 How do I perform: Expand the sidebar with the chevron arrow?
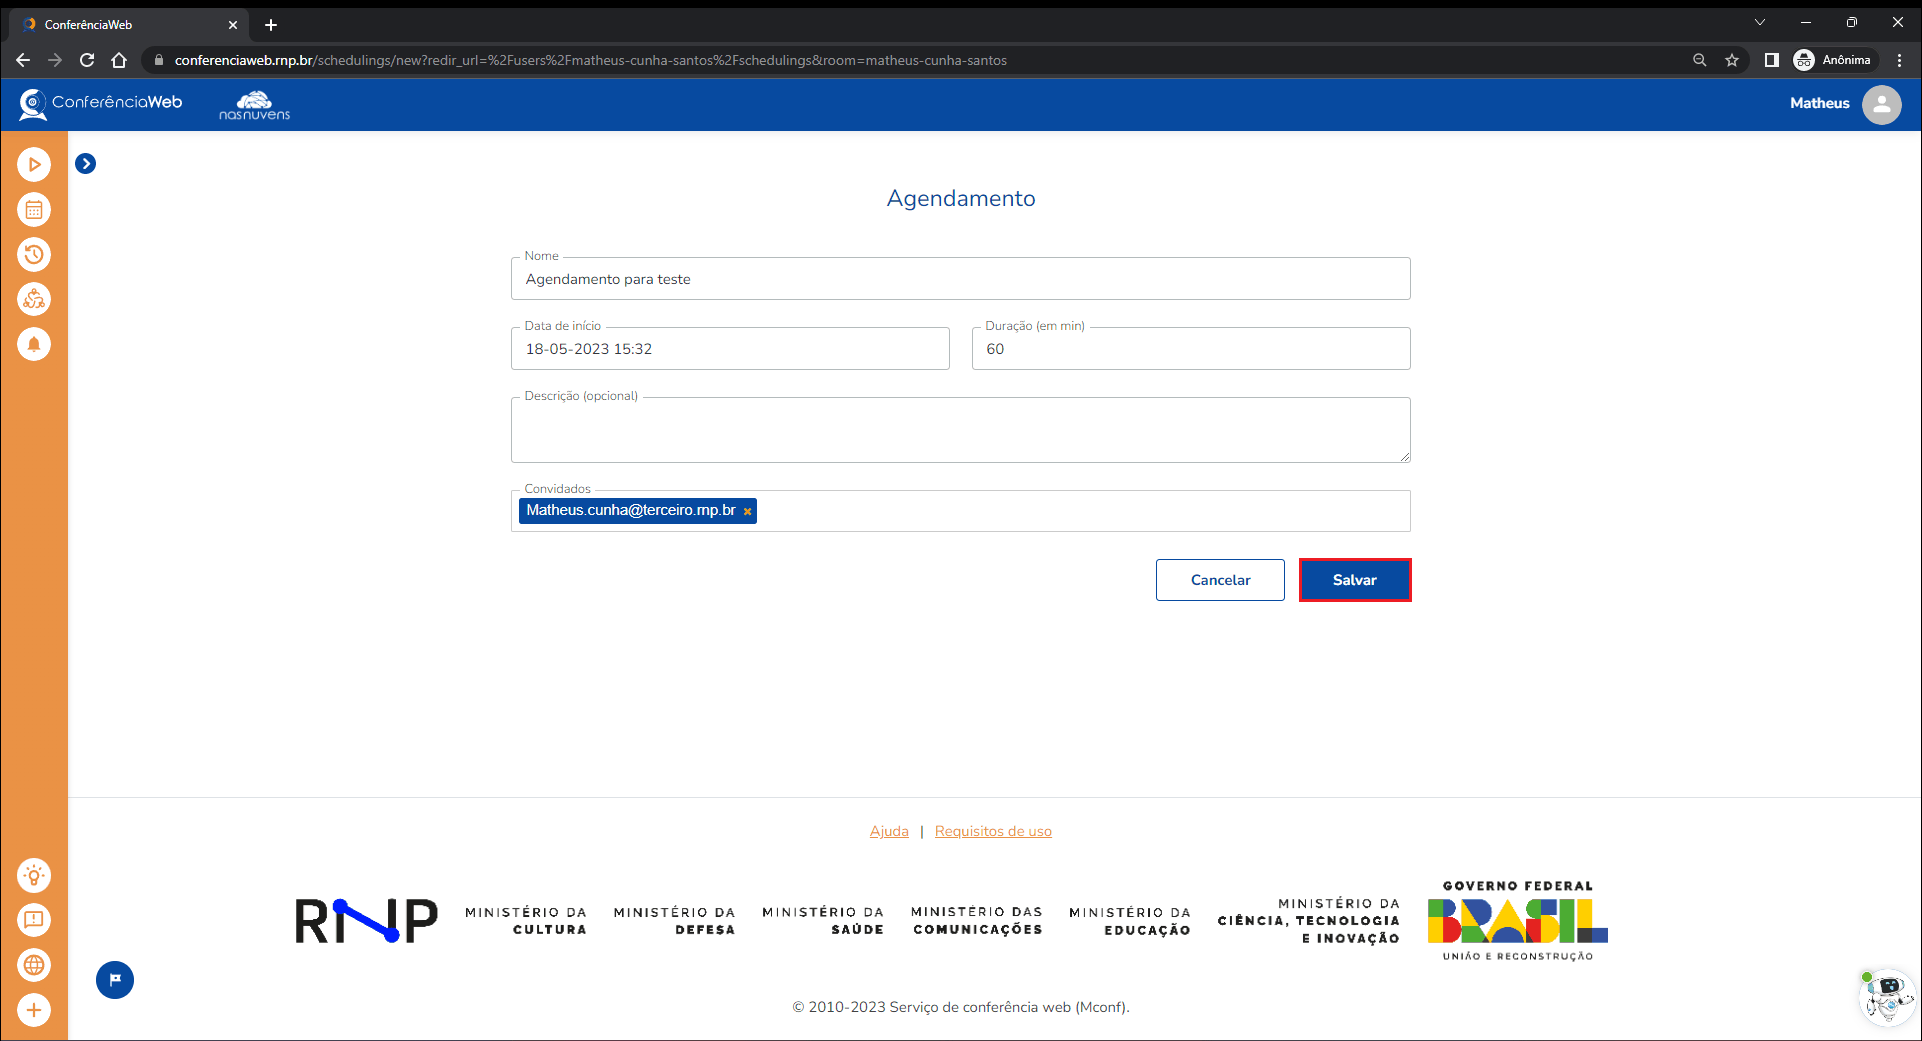[86, 164]
